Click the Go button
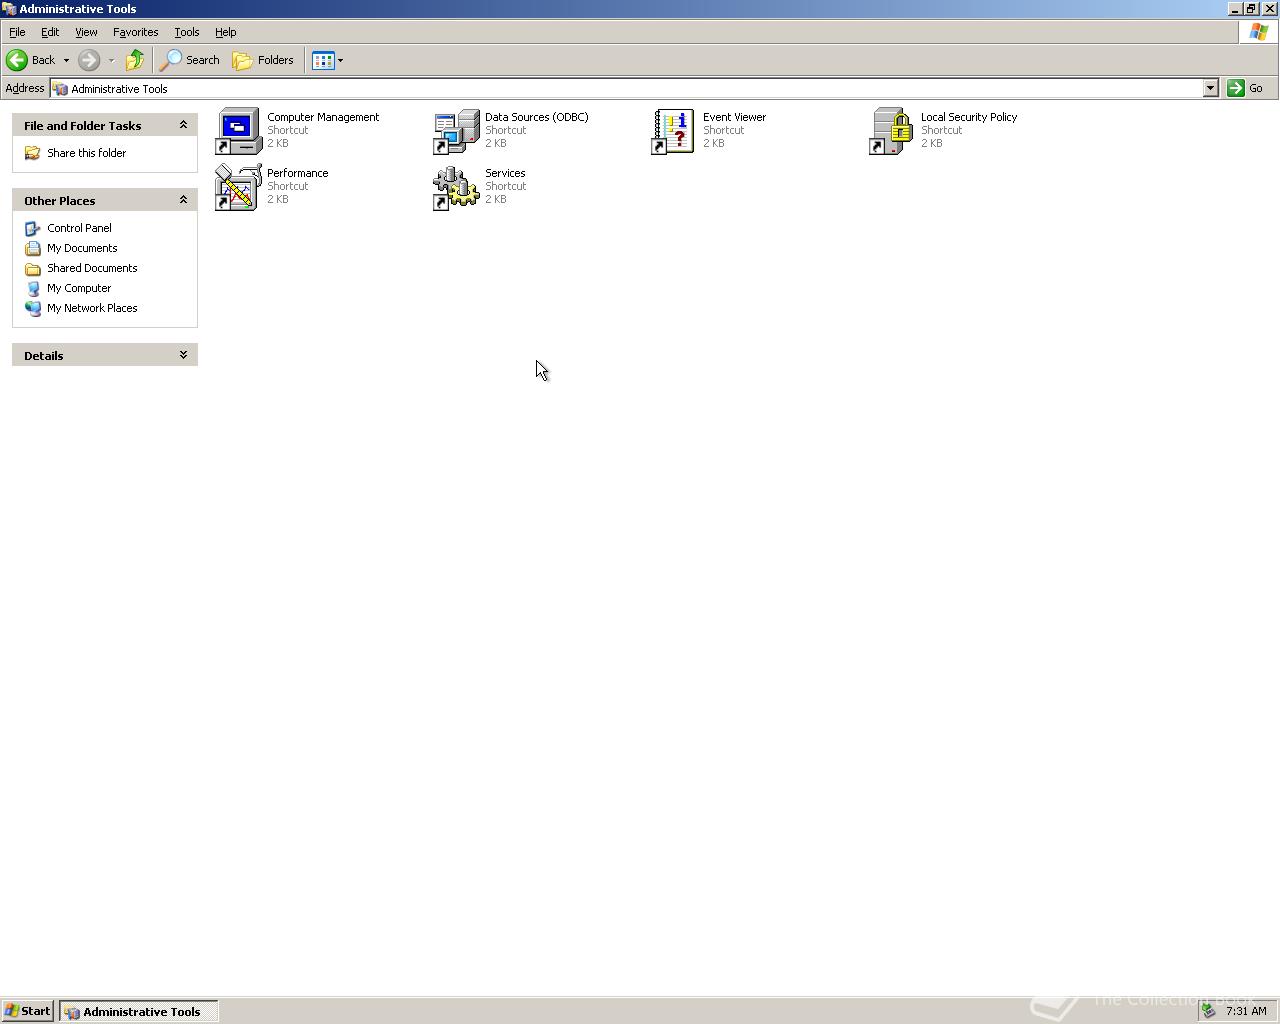The width and height of the screenshot is (1280, 1024). (1245, 88)
